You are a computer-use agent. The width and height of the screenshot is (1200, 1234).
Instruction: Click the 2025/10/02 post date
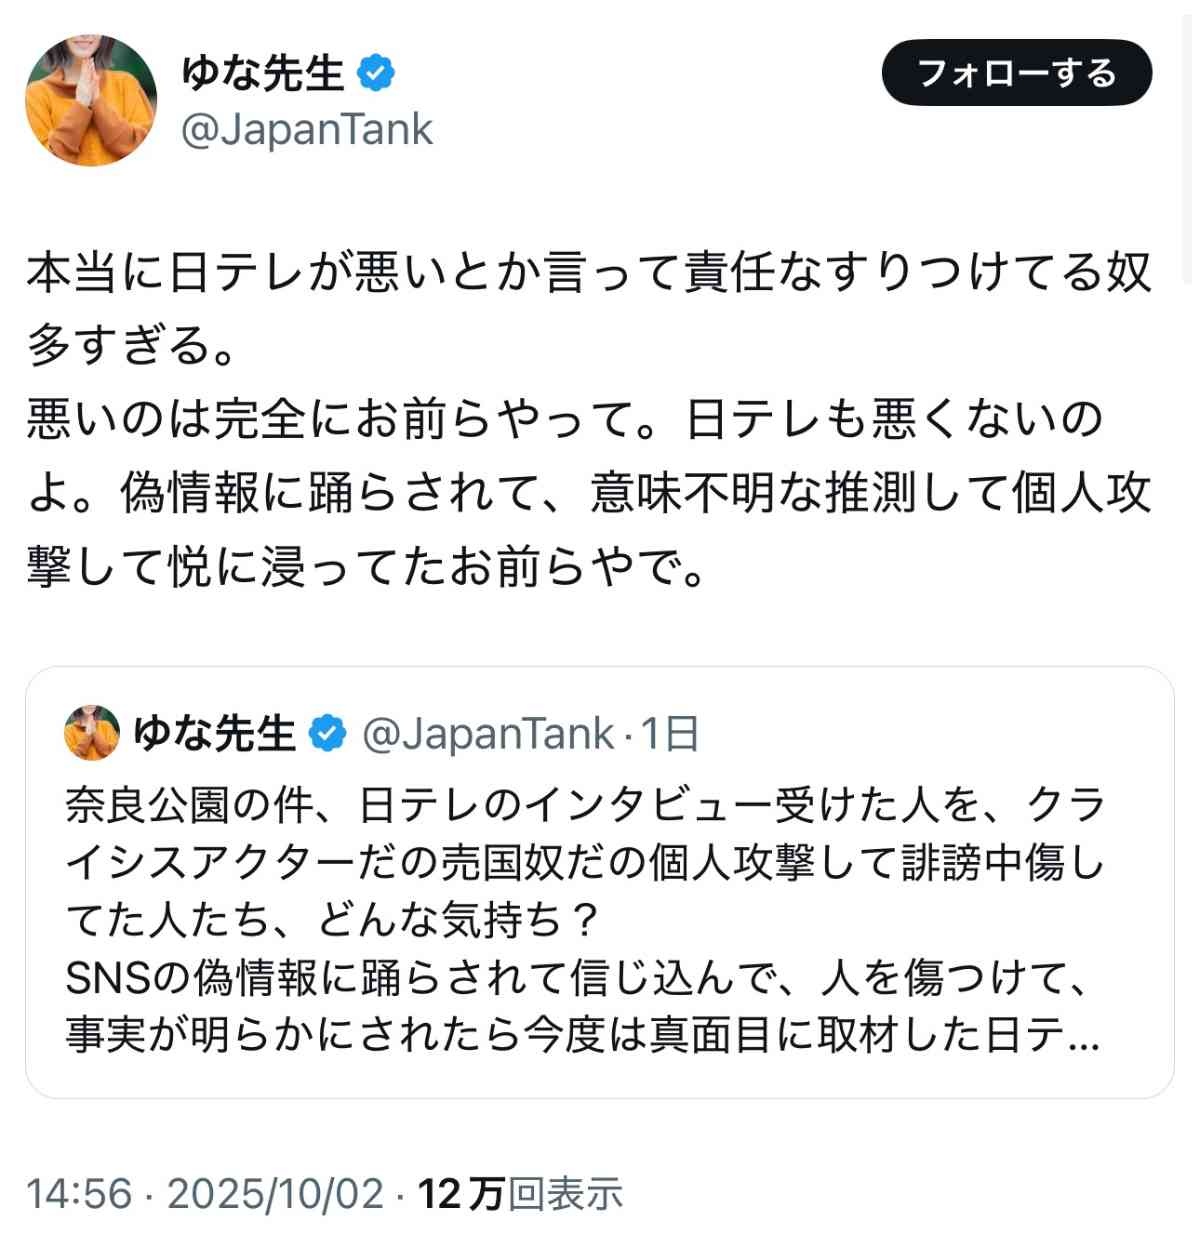[275, 1194]
